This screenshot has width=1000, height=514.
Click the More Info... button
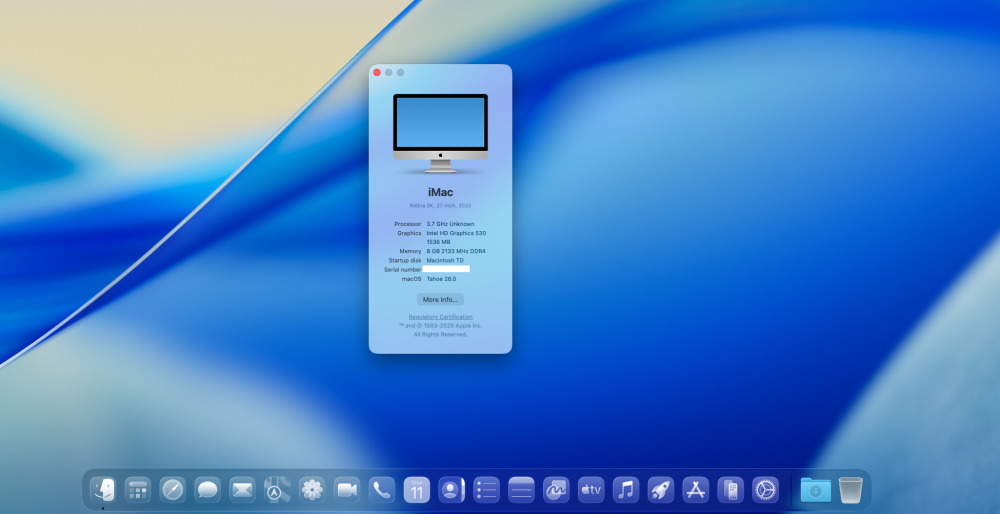click(440, 299)
